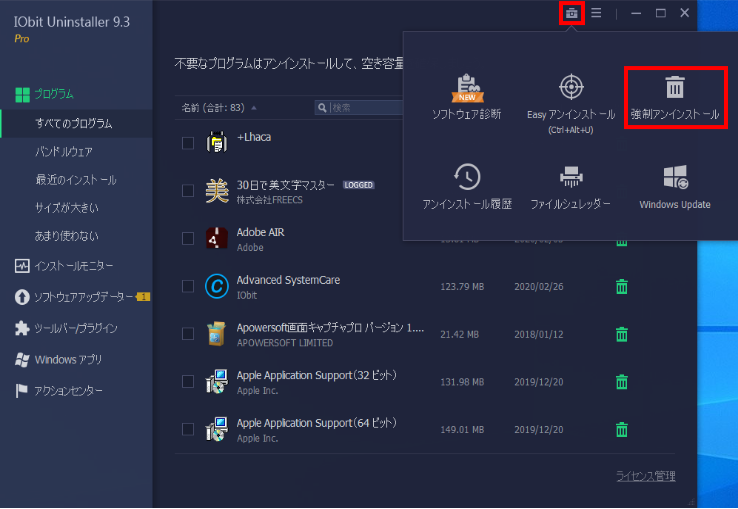
Task: Click 2020/02/26 install date
Action: 538,287
